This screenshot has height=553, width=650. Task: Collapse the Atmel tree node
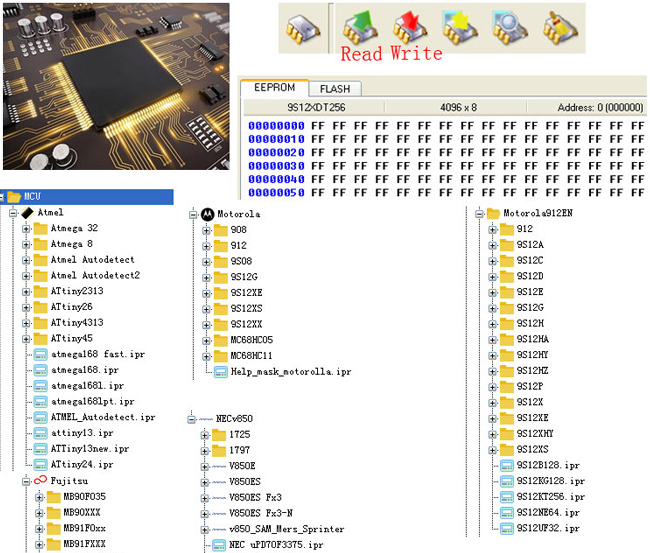tap(13, 213)
